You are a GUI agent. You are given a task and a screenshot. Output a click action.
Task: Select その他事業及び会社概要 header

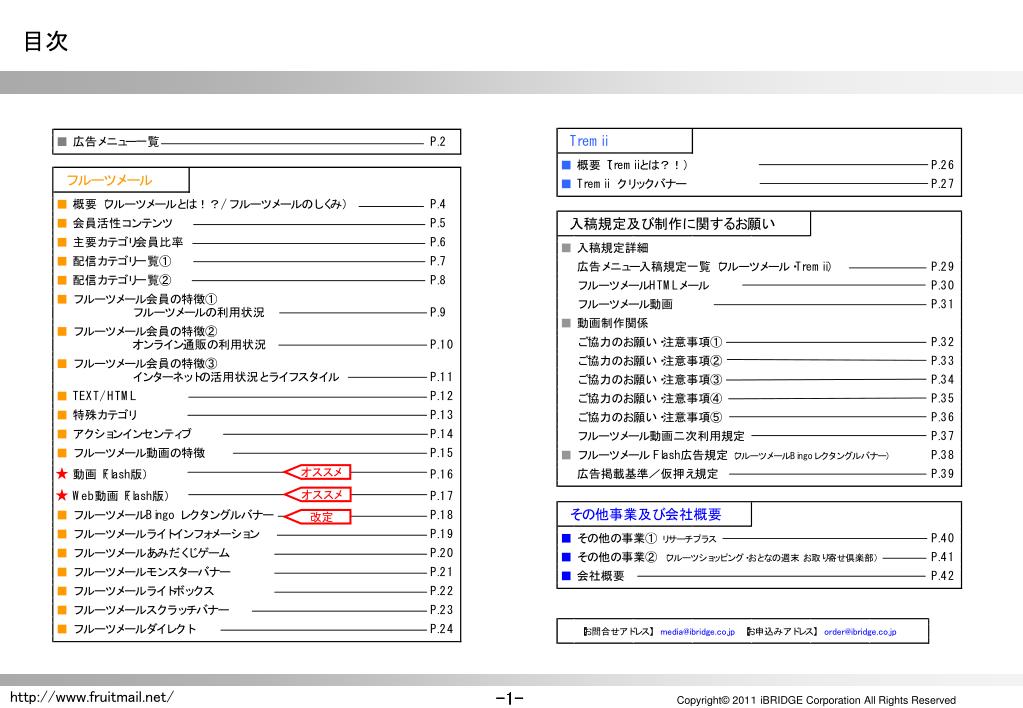point(646,514)
